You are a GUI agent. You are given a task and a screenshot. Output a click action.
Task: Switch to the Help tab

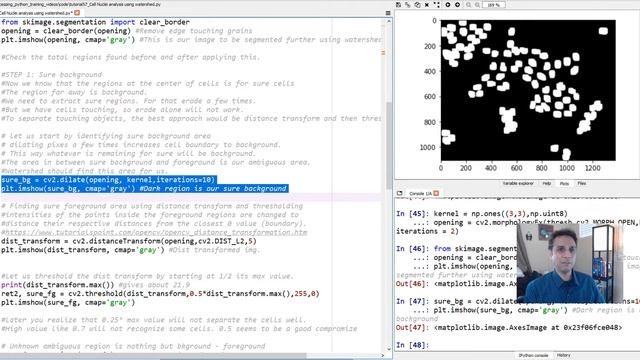(x=547, y=184)
